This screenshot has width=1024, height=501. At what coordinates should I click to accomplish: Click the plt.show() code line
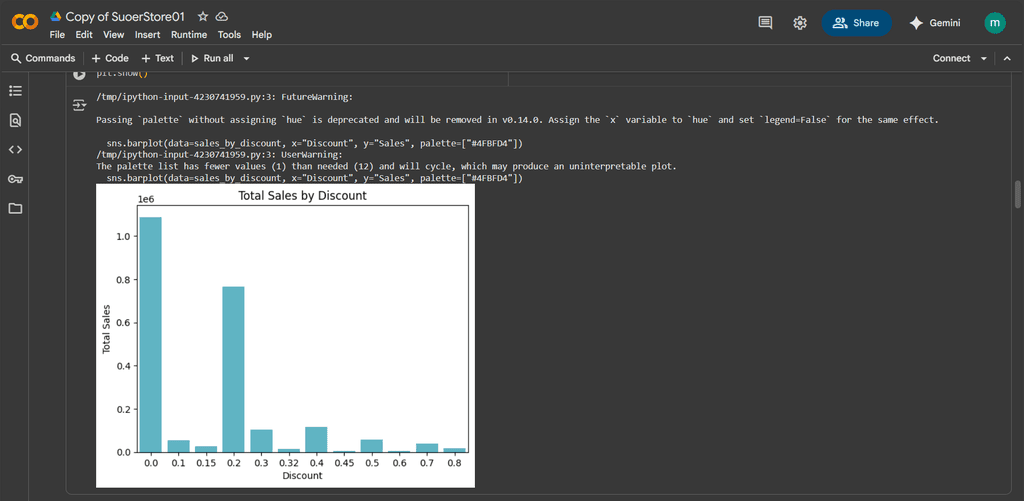coord(122,74)
